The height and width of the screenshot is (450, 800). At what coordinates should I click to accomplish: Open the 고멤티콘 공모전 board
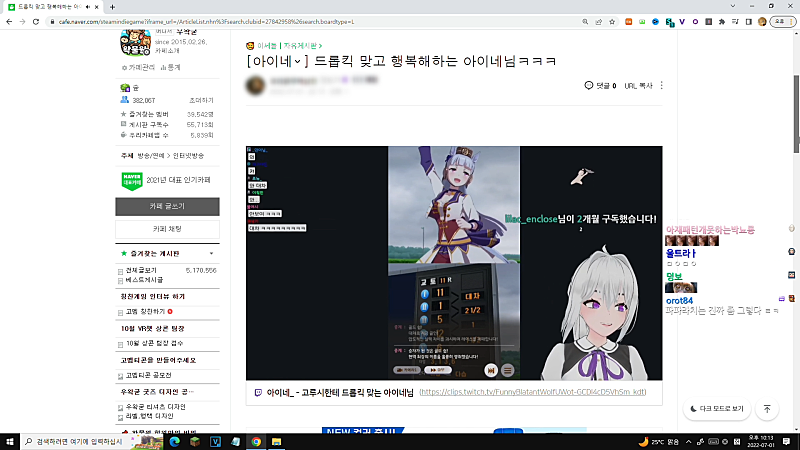tap(148, 376)
